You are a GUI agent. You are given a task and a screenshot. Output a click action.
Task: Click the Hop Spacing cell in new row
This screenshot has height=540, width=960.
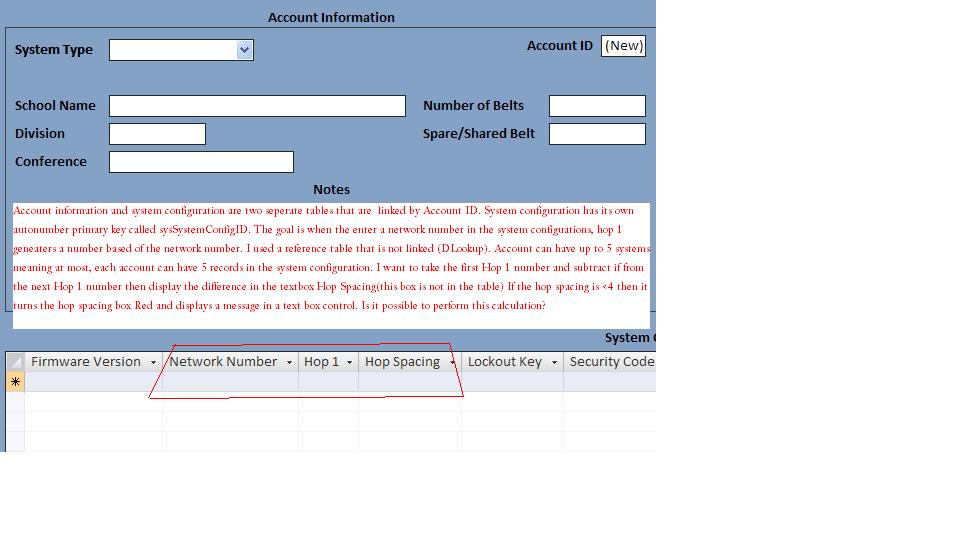(x=410, y=382)
